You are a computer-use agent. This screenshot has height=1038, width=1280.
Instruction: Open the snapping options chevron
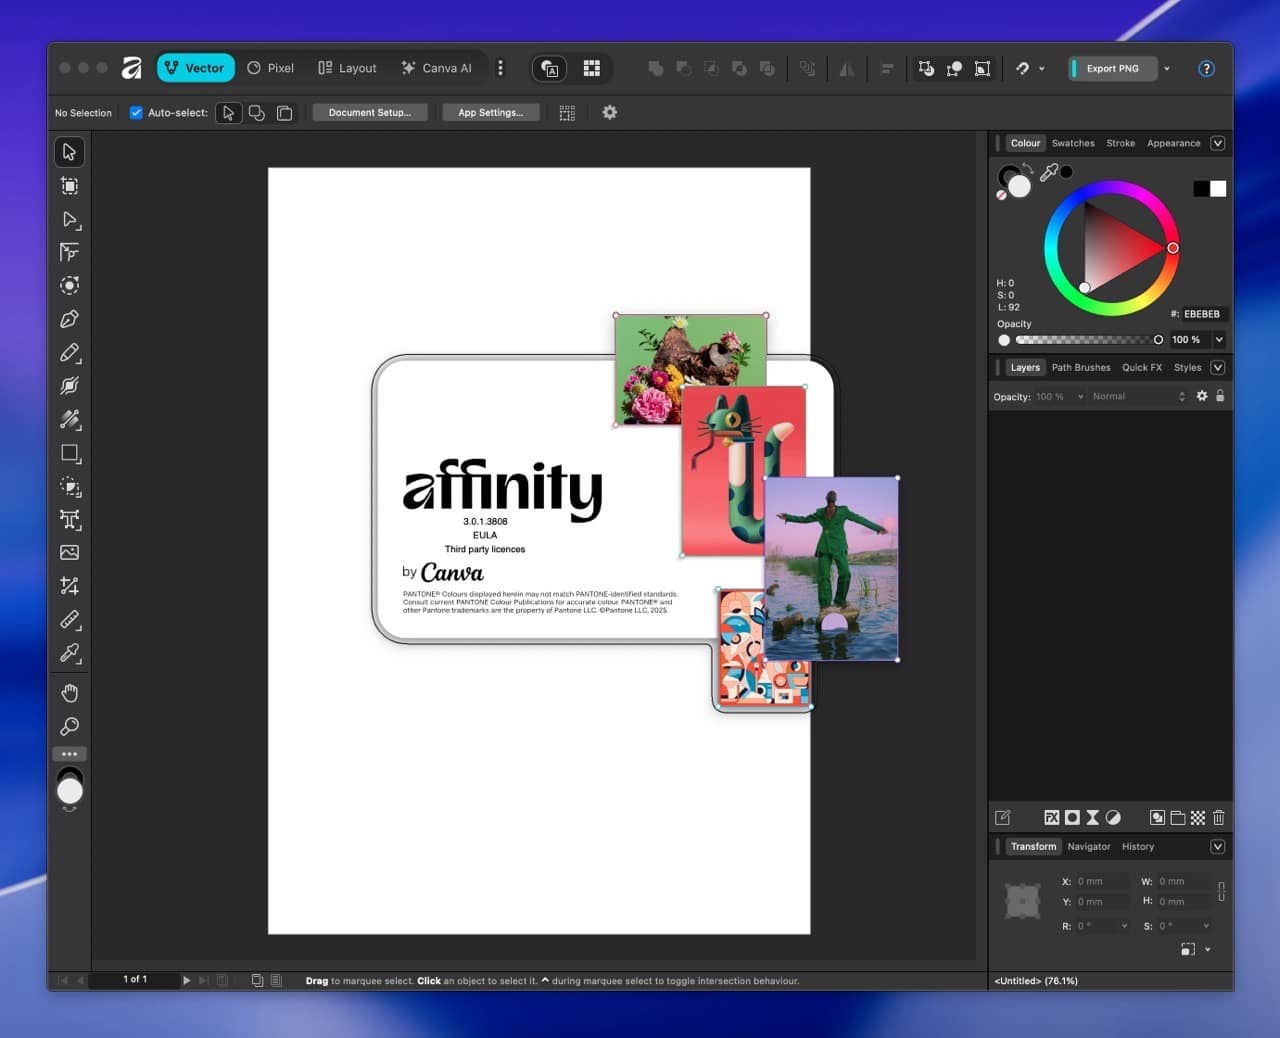coord(1041,68)
